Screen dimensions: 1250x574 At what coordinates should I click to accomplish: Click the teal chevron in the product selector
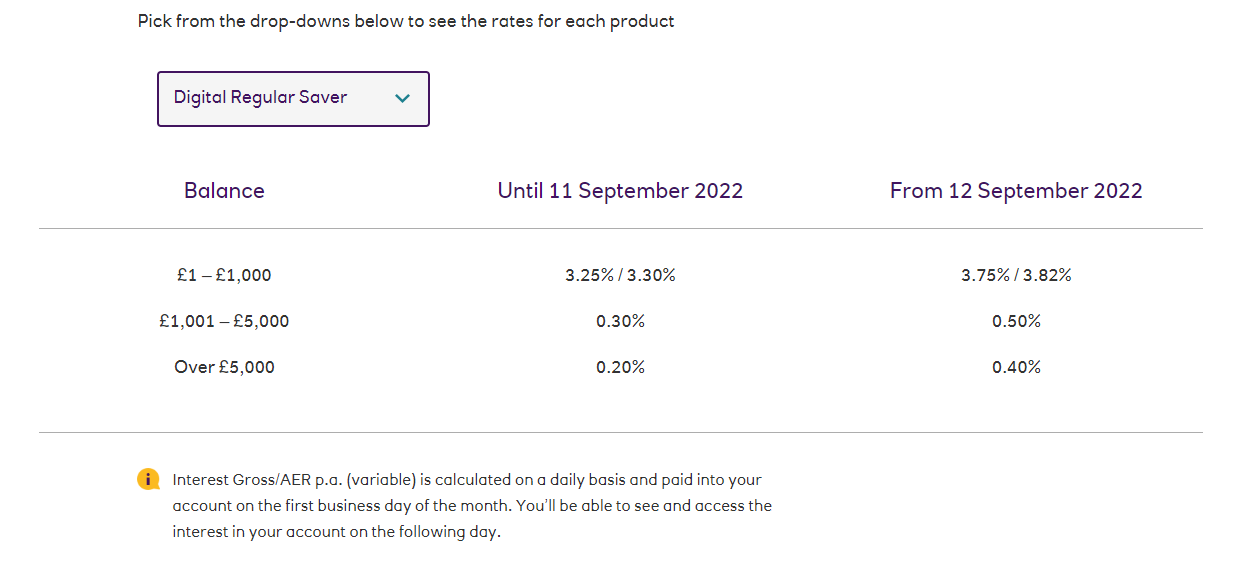pos(403,98)
